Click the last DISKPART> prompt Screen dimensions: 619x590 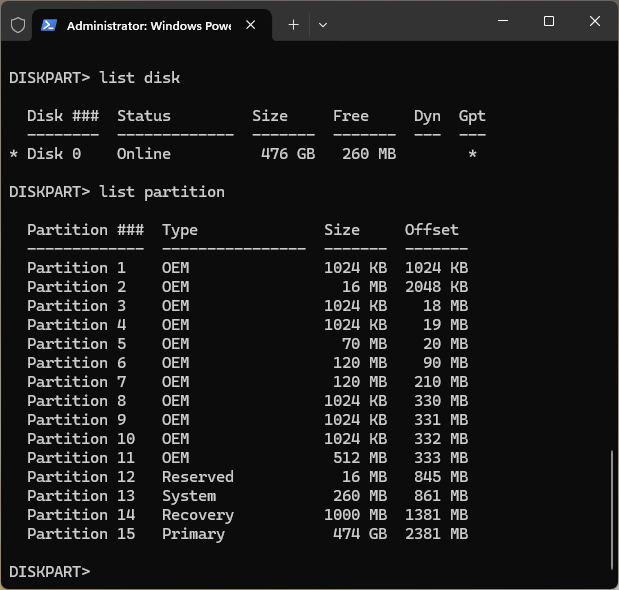tap(49, 572)
